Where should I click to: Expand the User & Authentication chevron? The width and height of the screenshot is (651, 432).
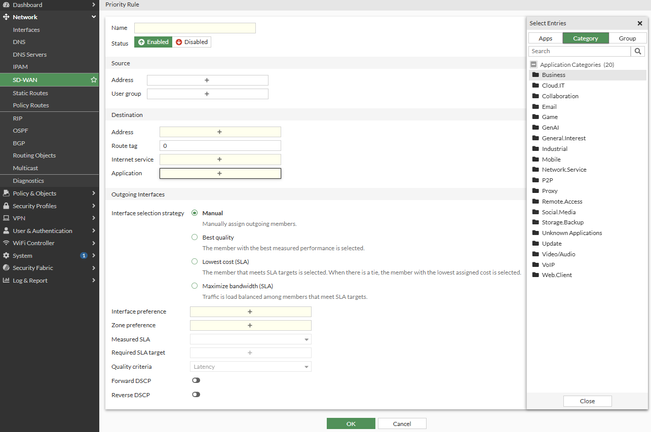tap(93, 231)
